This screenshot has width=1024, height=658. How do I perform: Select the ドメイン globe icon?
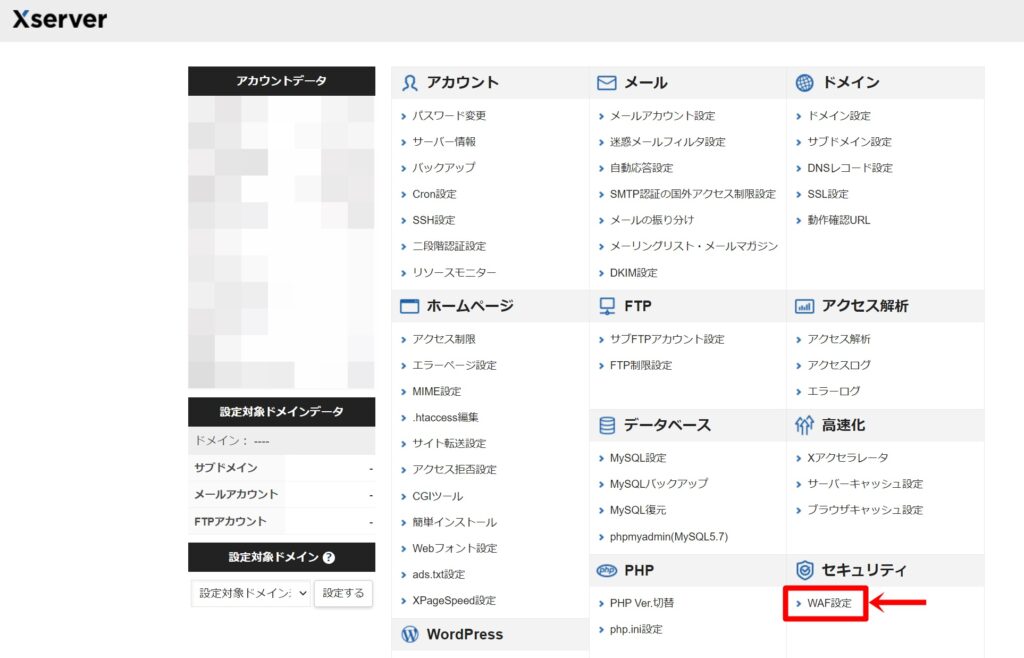click(x=805, y=82)
